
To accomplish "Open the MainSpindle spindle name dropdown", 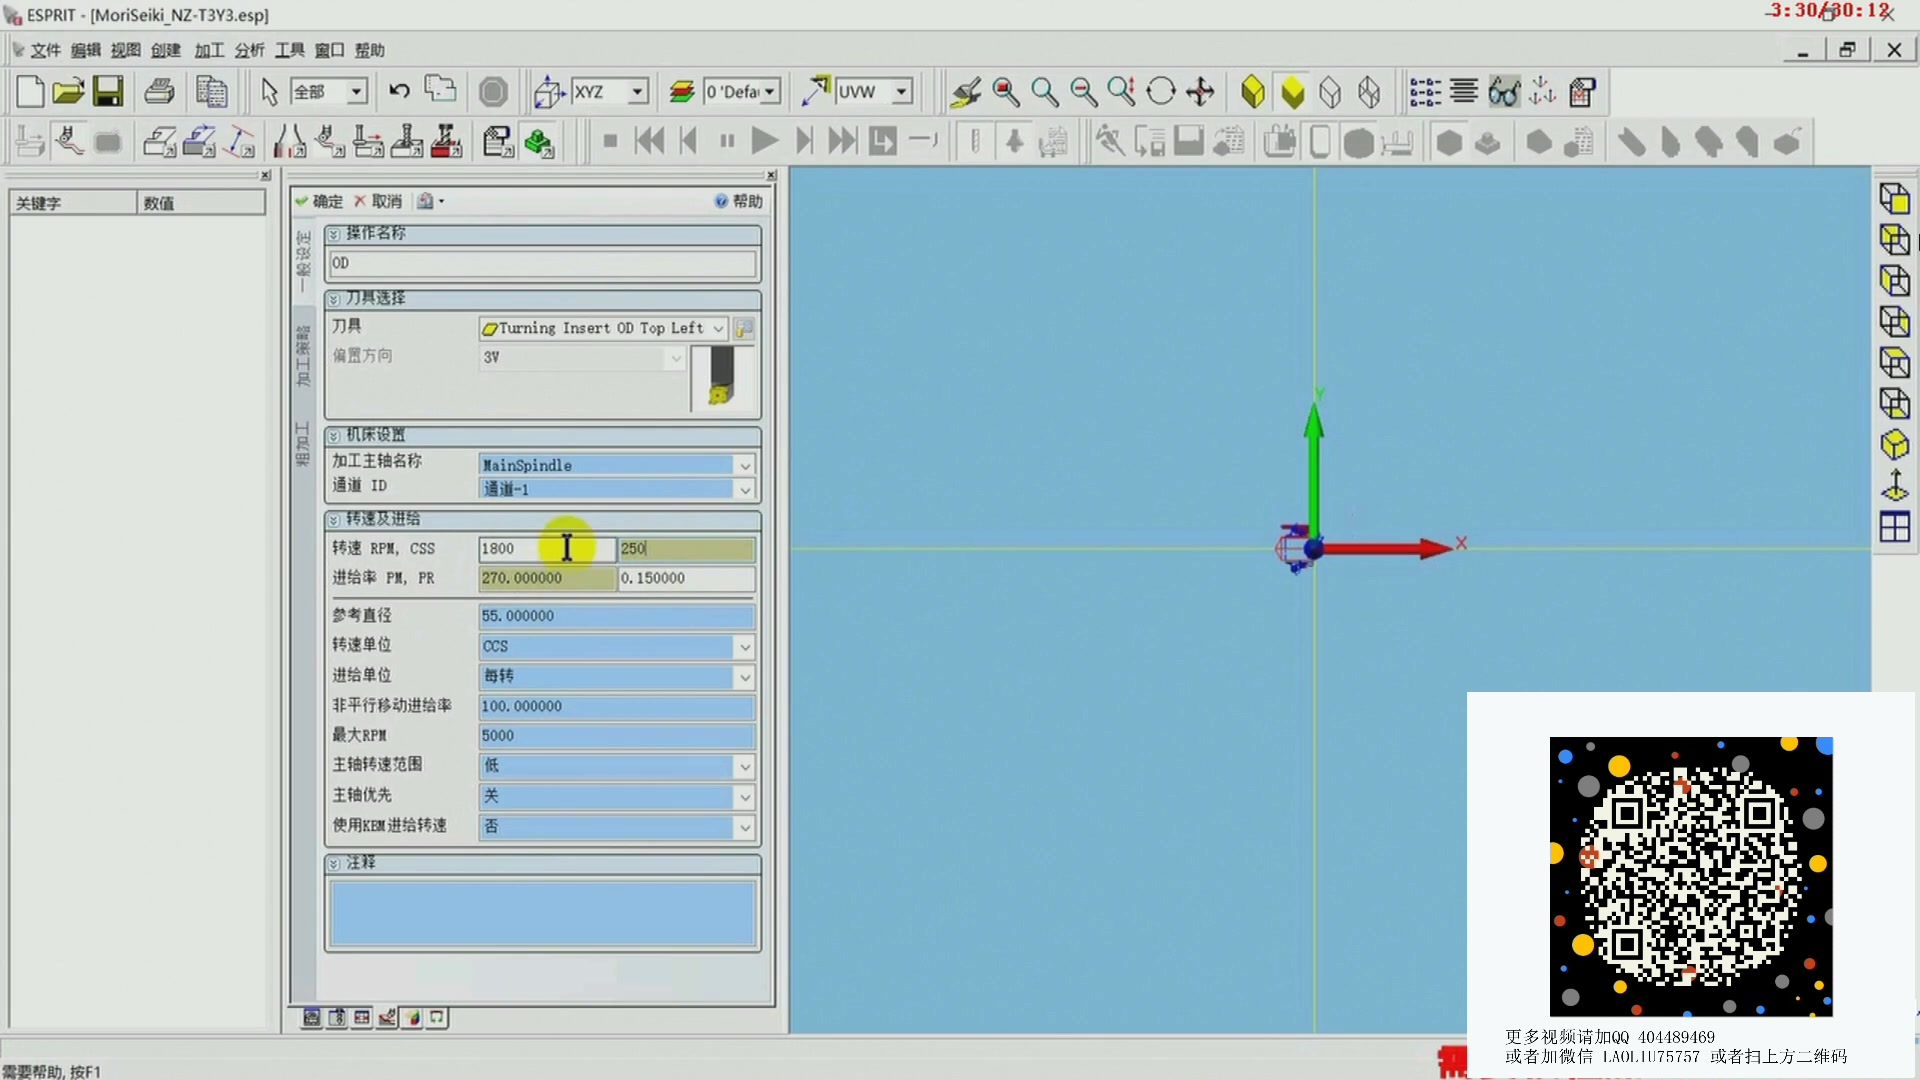I will (745, 465).
